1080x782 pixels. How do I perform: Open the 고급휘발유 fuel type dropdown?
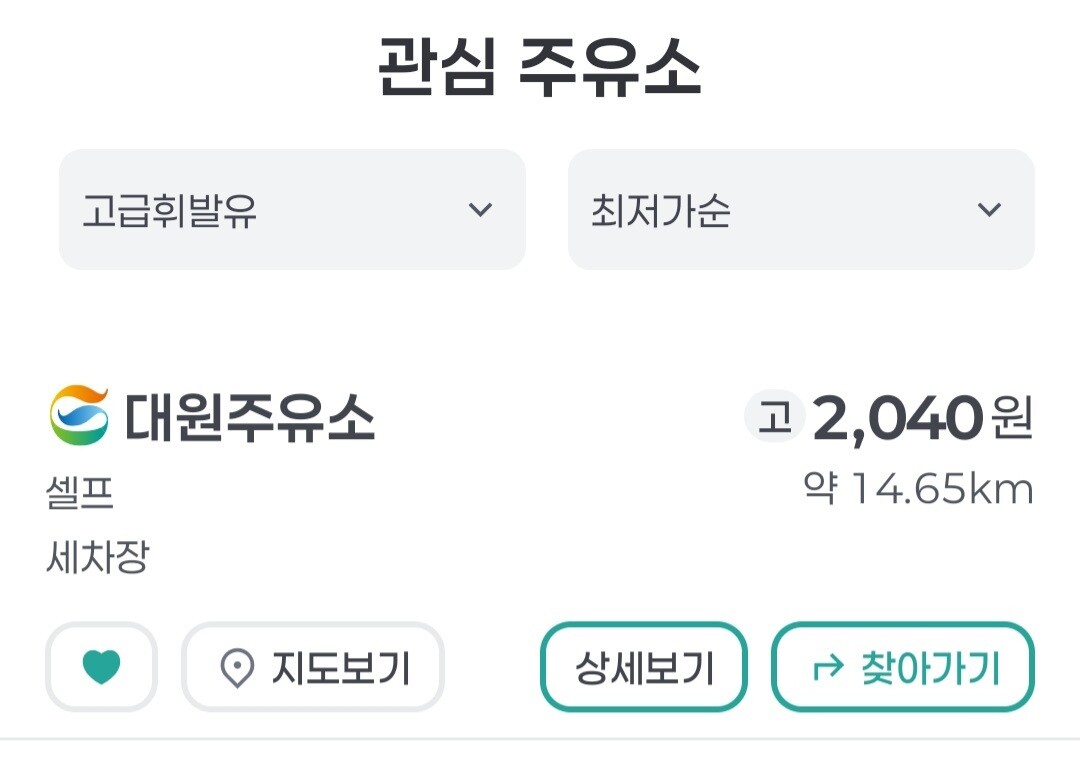tap(292, 210)
